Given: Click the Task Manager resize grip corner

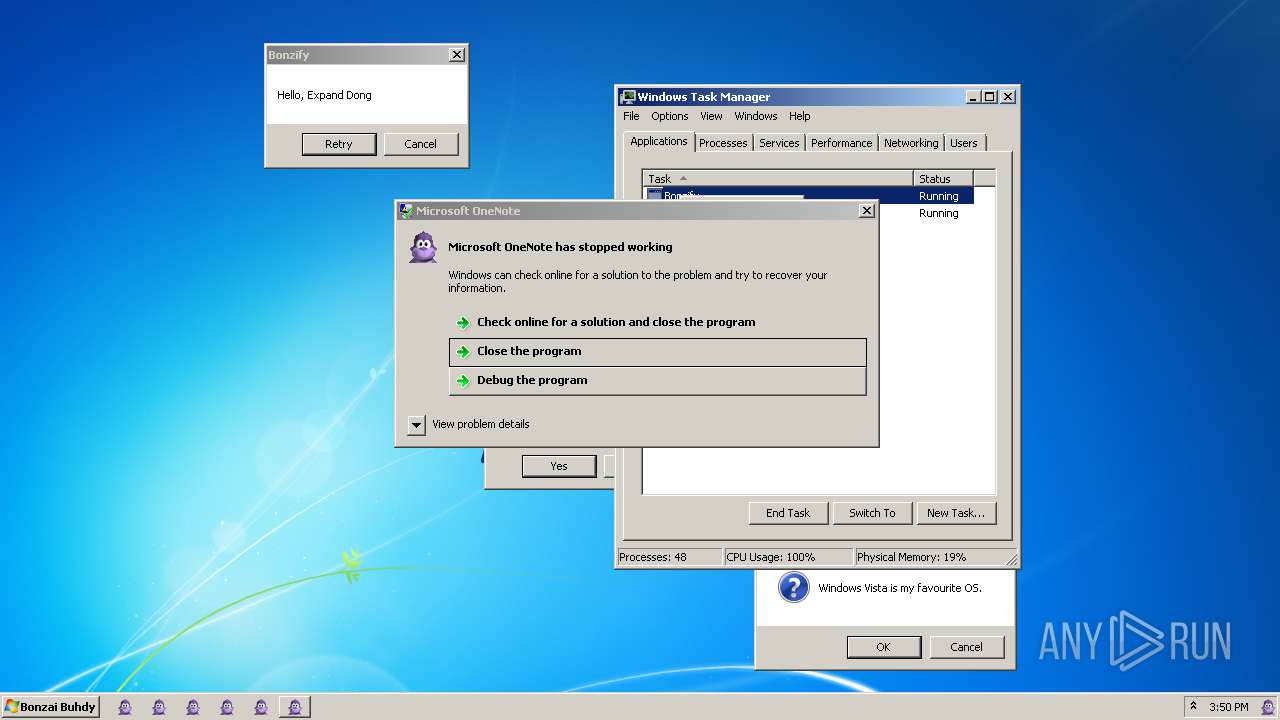Looking at the screenshot, I should coord(1011,559).
